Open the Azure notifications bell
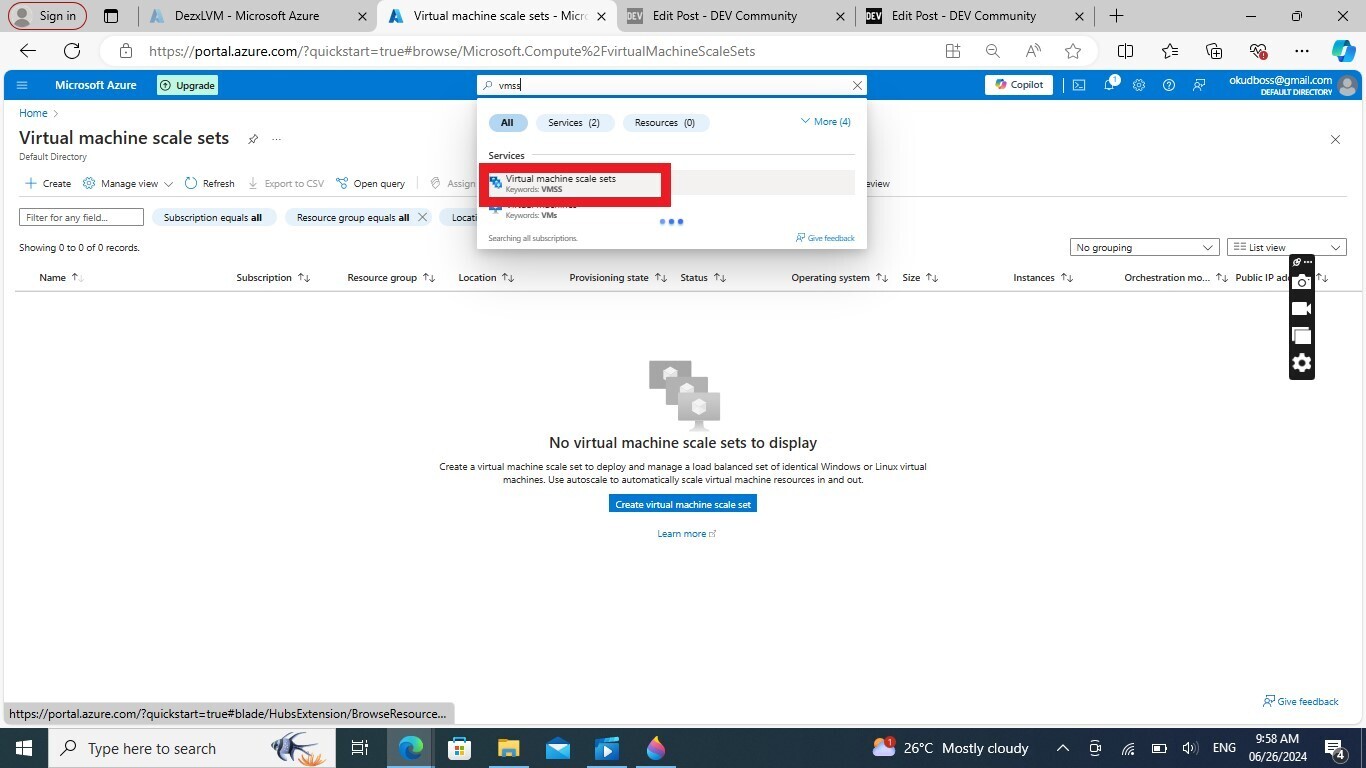This screenshot has width=1366, height=768. pos(1110,85)
